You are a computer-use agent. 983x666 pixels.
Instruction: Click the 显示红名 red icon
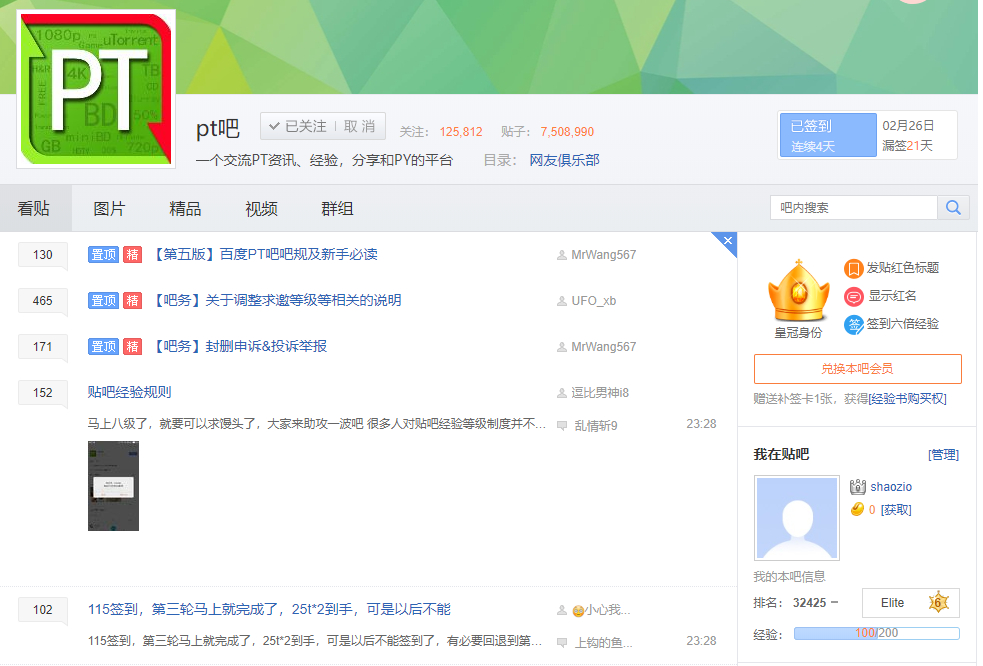(x=853, y=297)
